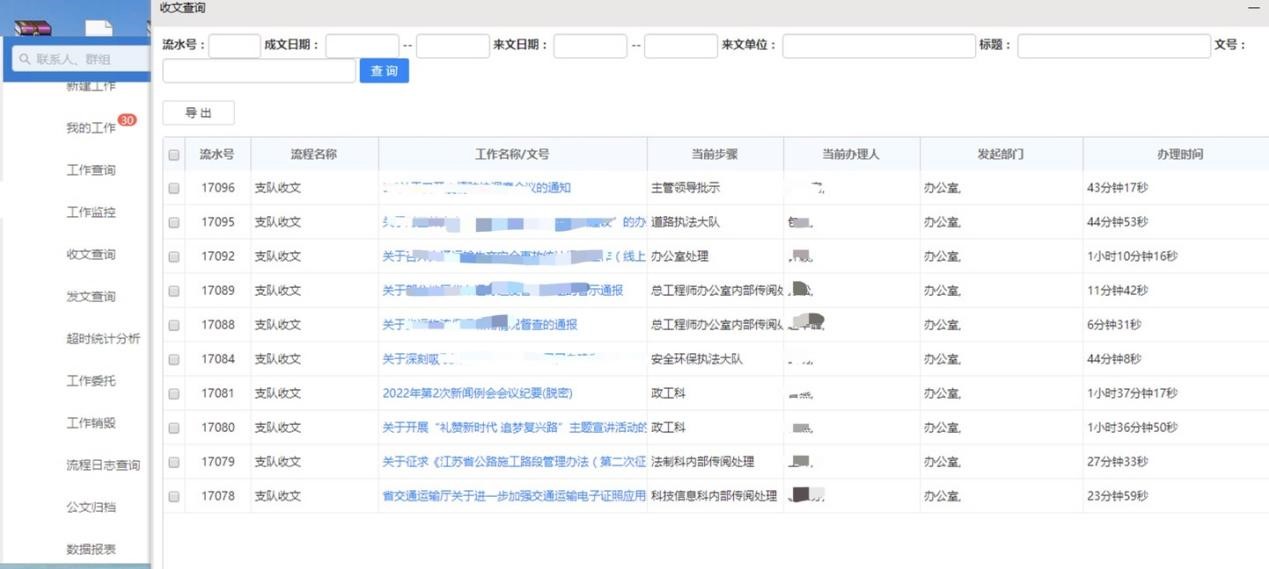Screen dimensions: 1269x569
Task: Open link 关于开展“礼赞新时代 追梦复兴路”主题宣讲活动
Action: coord(514,427)
